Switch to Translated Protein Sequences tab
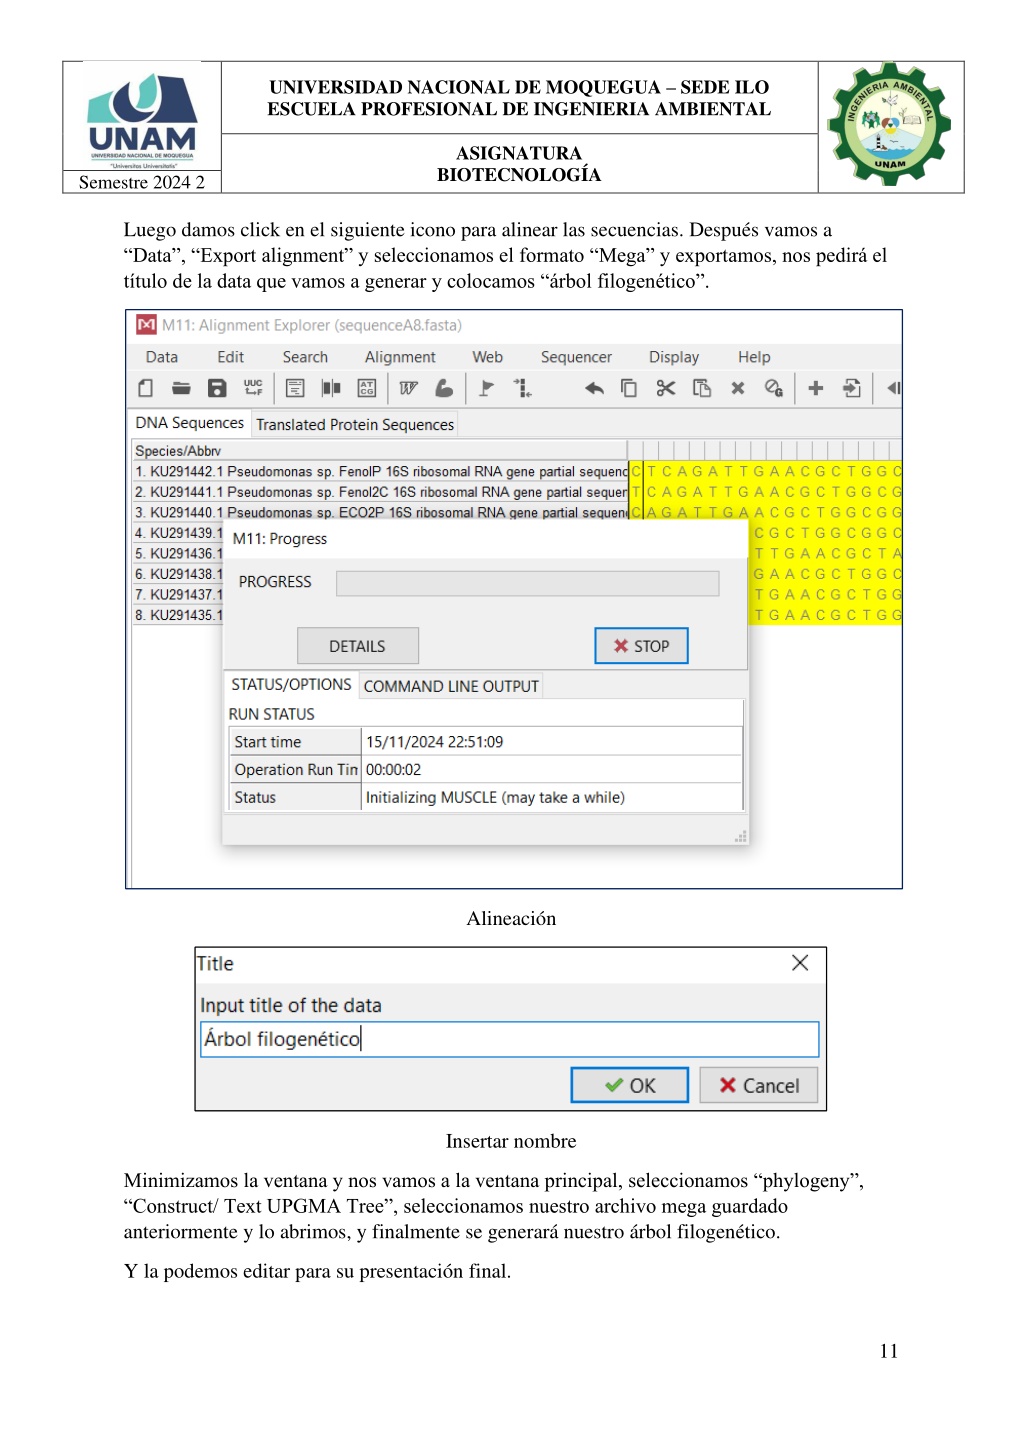 [x=355, y=424]
